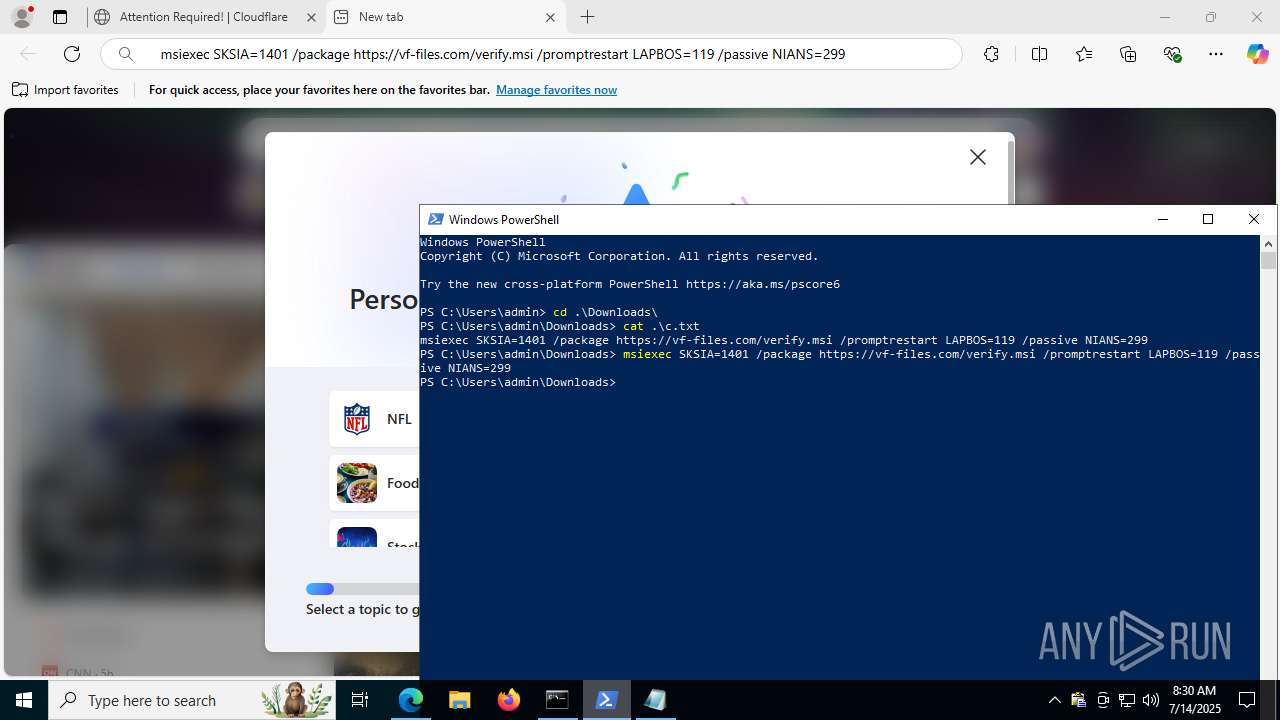Switch to the New tab tab
The width and height of the screenshot is (1280, 720).
[x=446, y=17]
